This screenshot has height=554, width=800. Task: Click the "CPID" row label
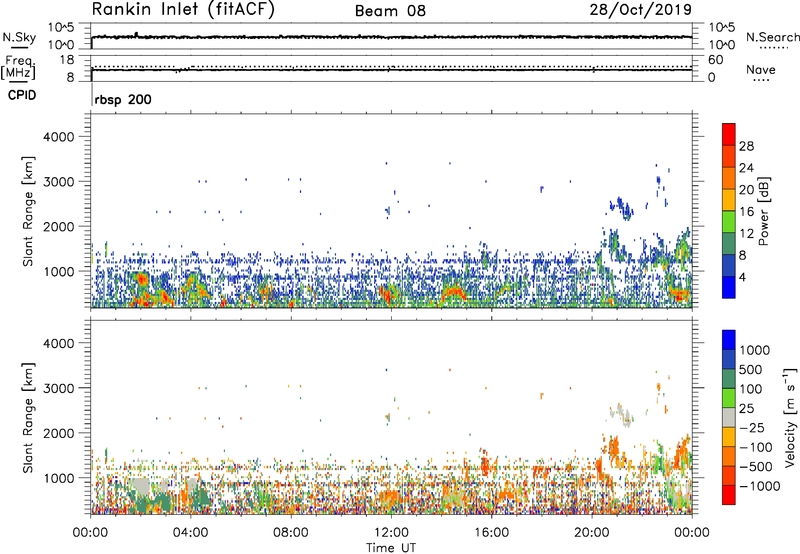coord(22,95)
